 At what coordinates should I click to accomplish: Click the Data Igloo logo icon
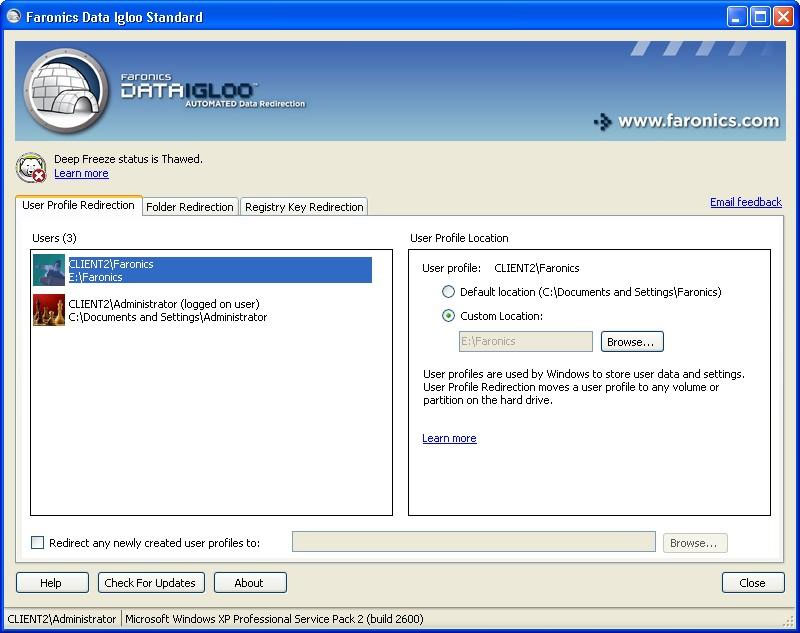(66, 91)
